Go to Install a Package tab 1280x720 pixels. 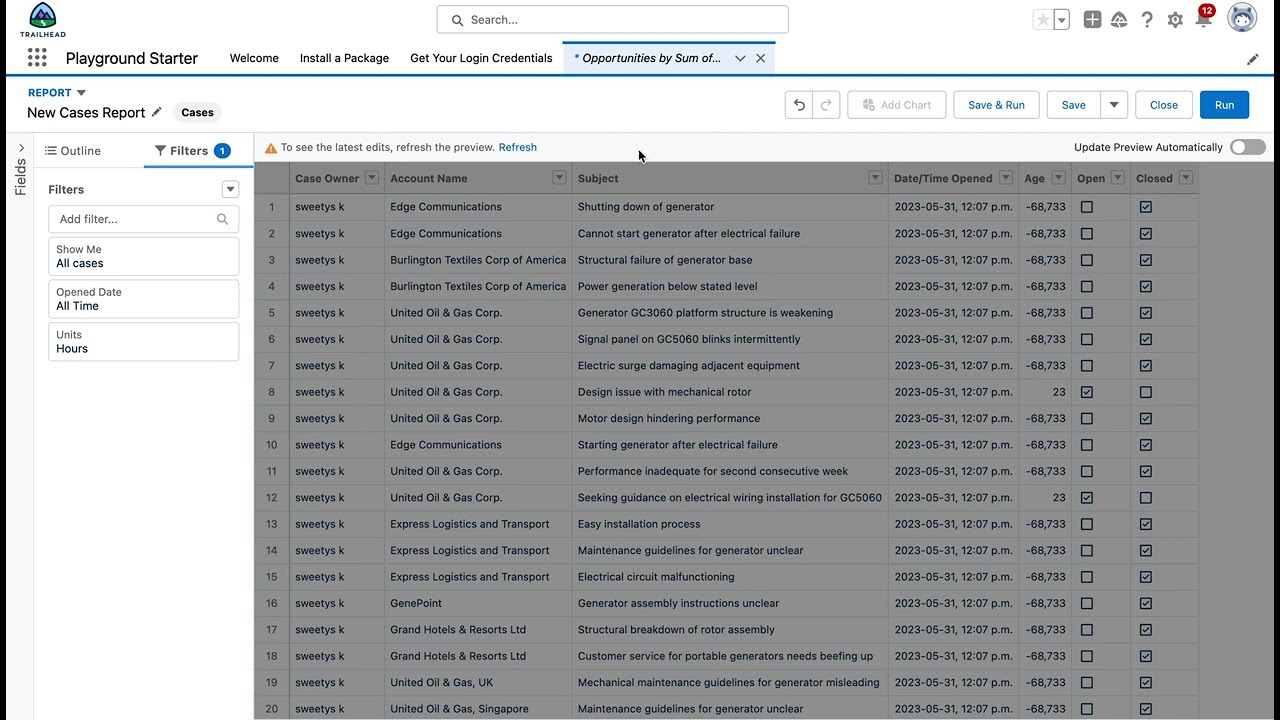pyautogui.click(x=344, y=58)
